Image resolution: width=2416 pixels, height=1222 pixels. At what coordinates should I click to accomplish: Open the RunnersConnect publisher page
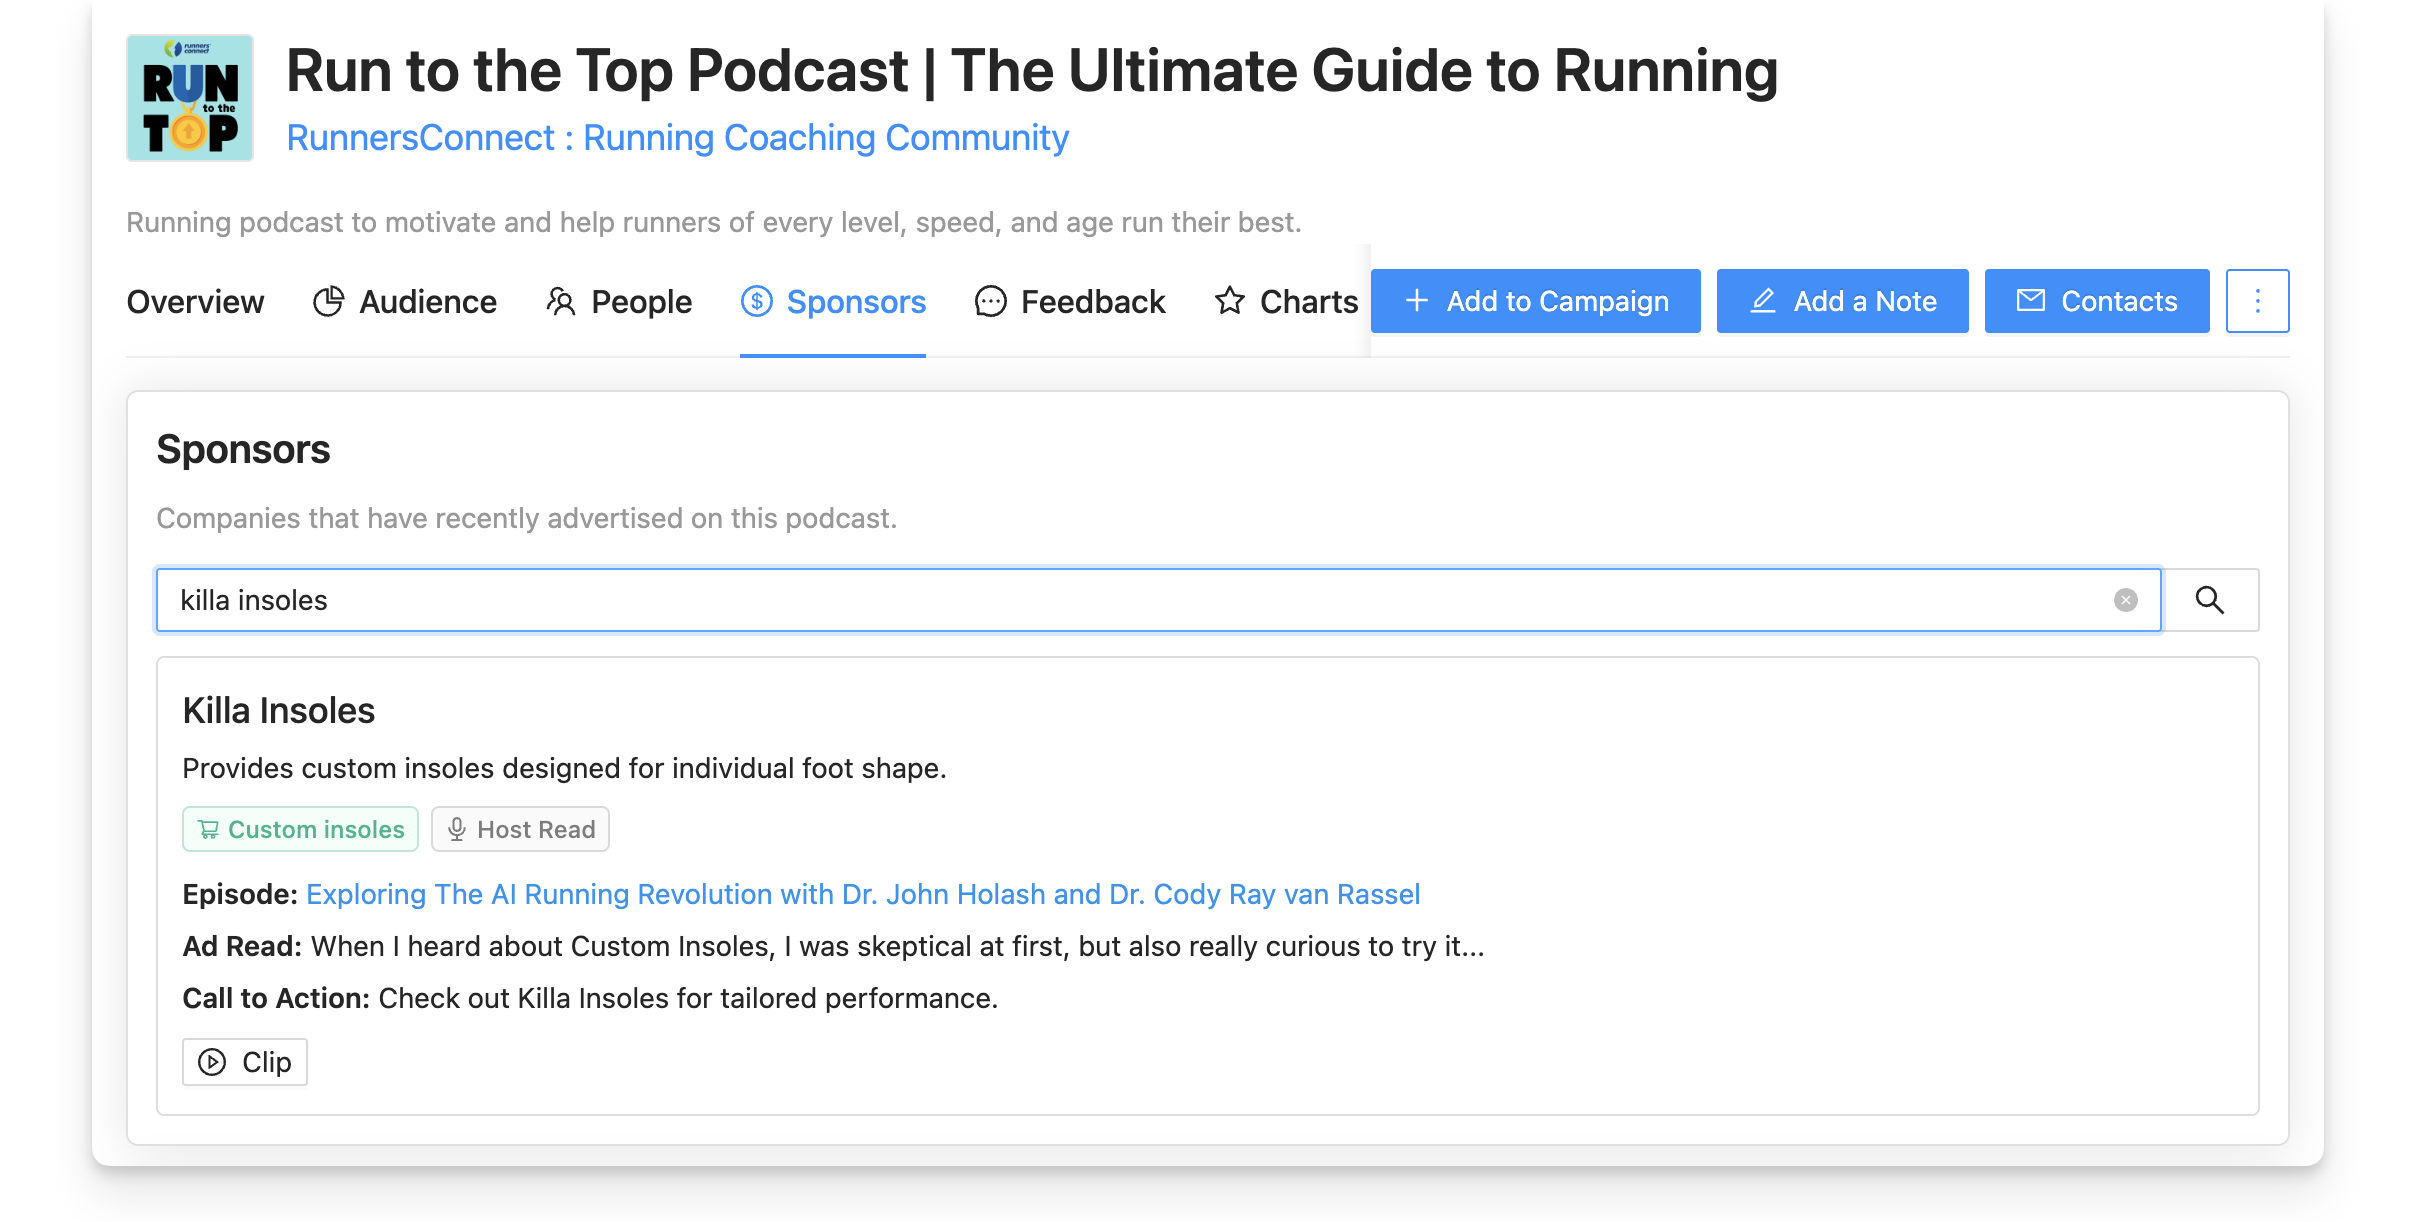[677, 137]
